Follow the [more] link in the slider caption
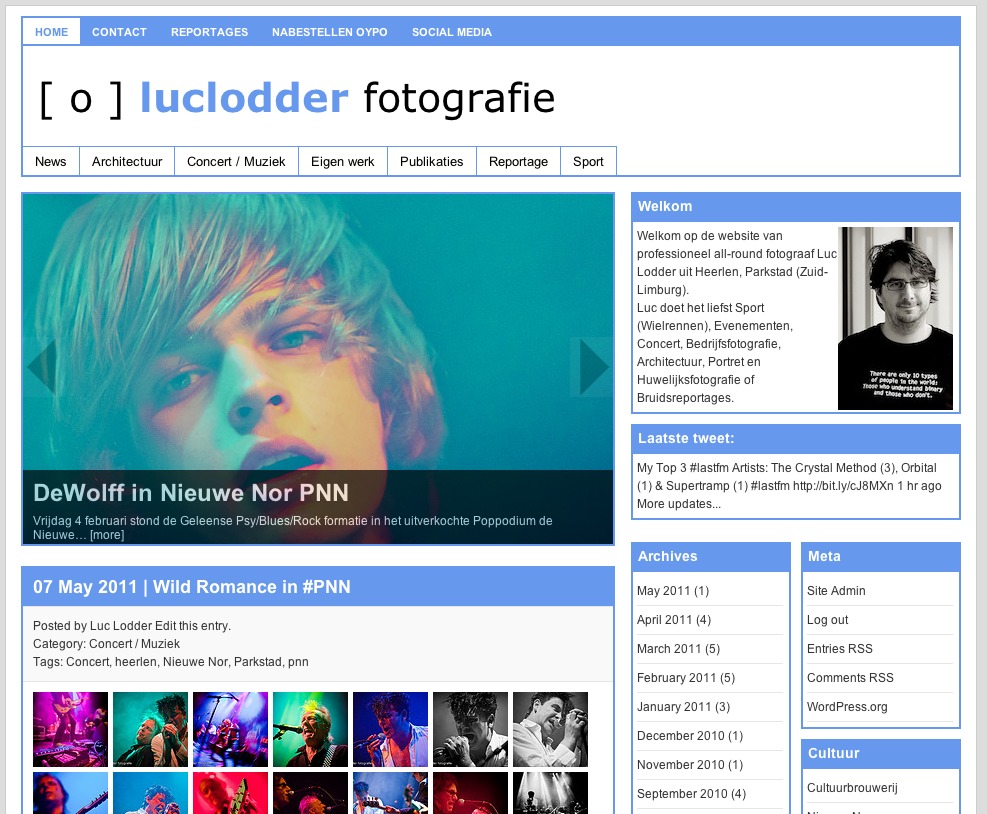This screenshot has height=814, width=987. [107, 535]
